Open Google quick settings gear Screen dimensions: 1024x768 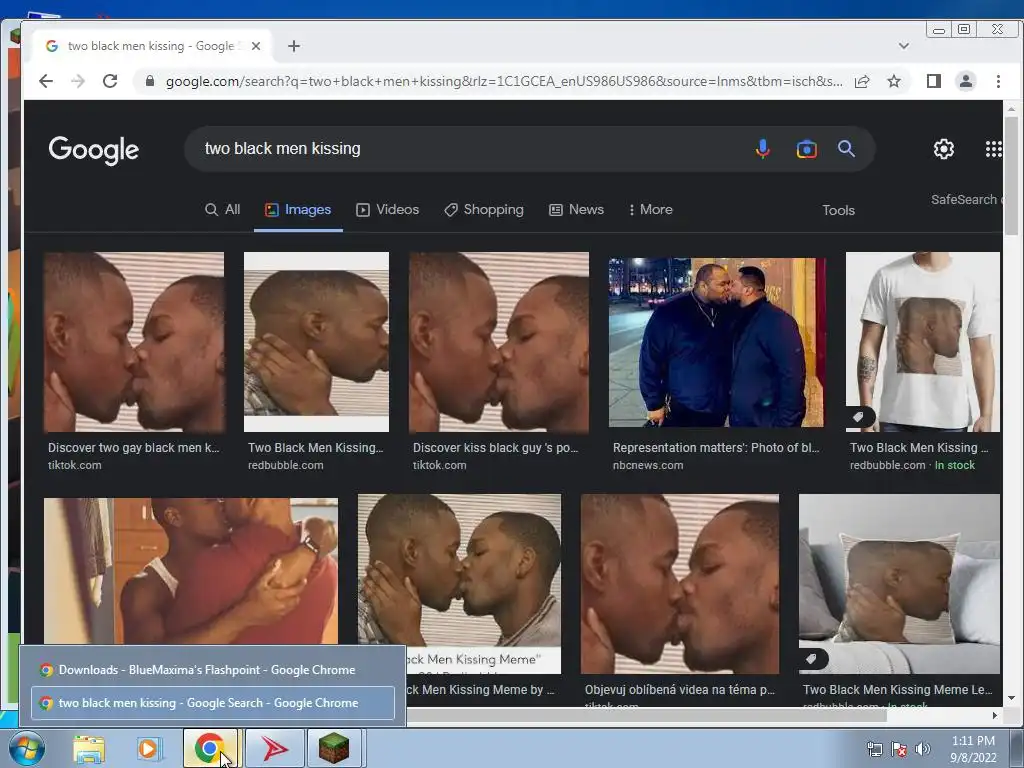944,149
